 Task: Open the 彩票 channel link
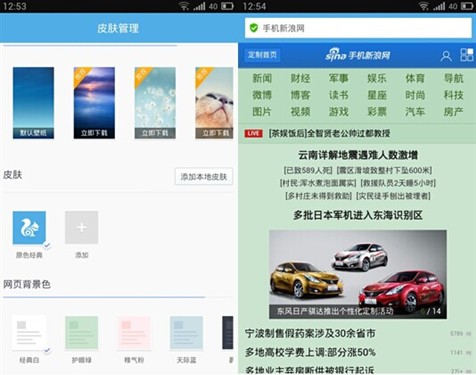pyautogui.click(x=377, y=112)
